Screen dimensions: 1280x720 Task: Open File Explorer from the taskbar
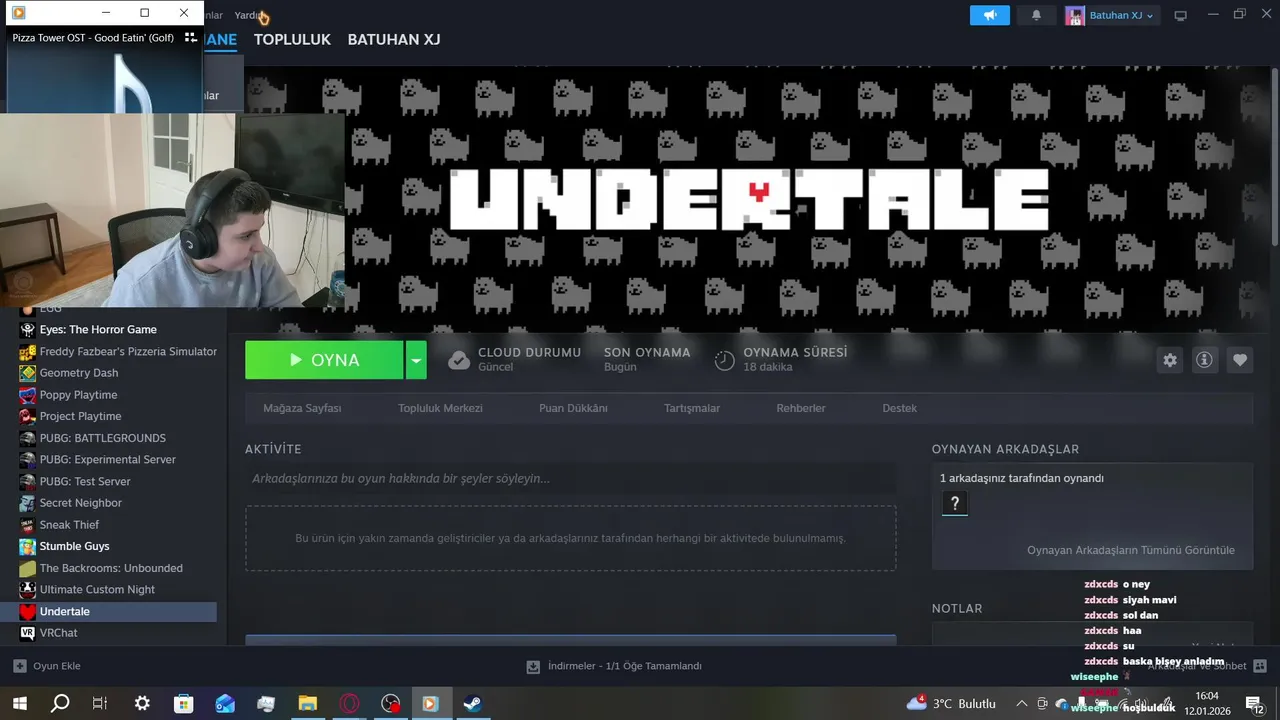click(308, 703)
